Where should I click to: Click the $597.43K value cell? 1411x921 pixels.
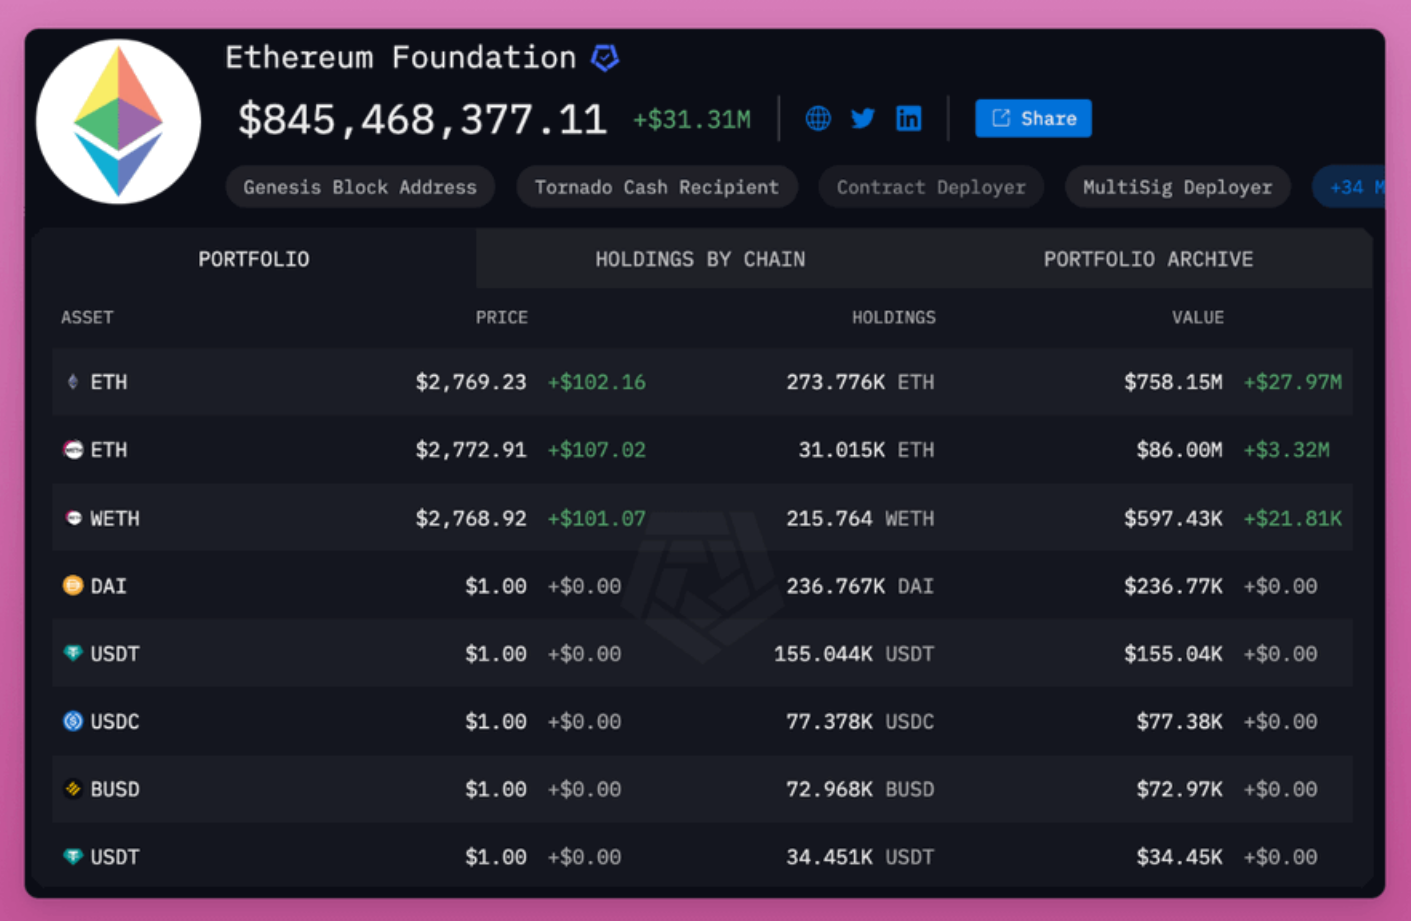pyautogui.click(x=1173, y=518)
